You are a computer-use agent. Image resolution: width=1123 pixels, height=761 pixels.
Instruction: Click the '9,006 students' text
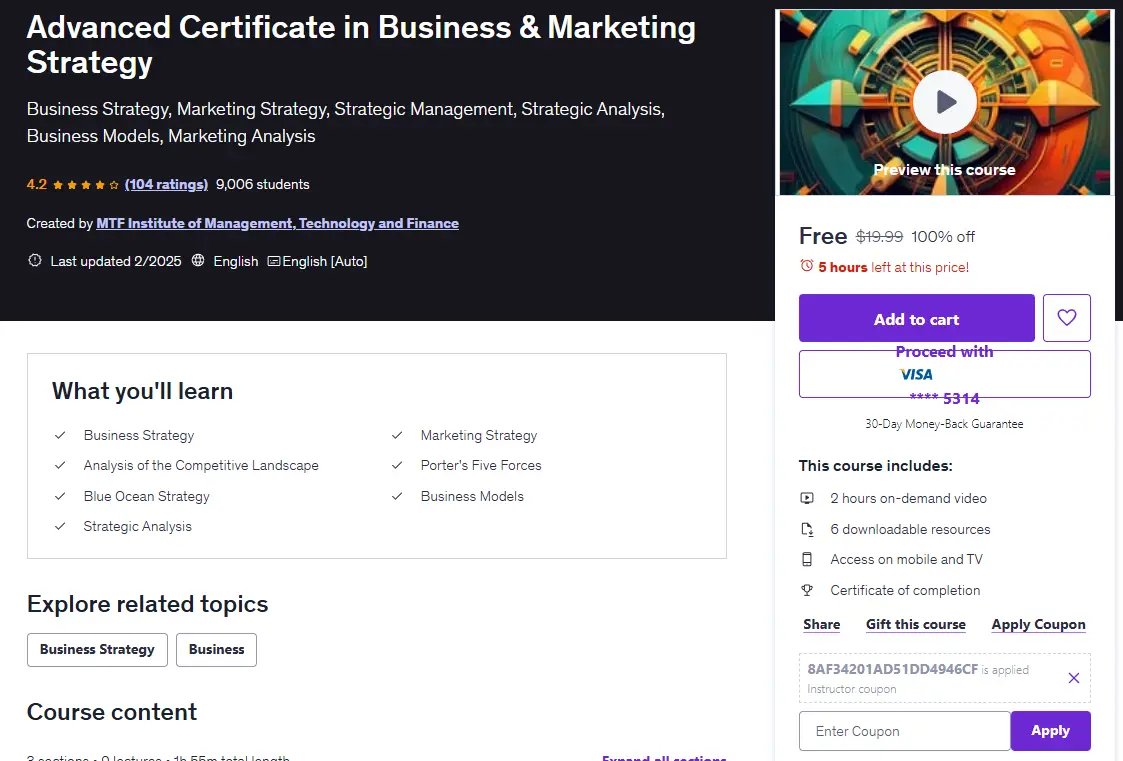[263, 185]
